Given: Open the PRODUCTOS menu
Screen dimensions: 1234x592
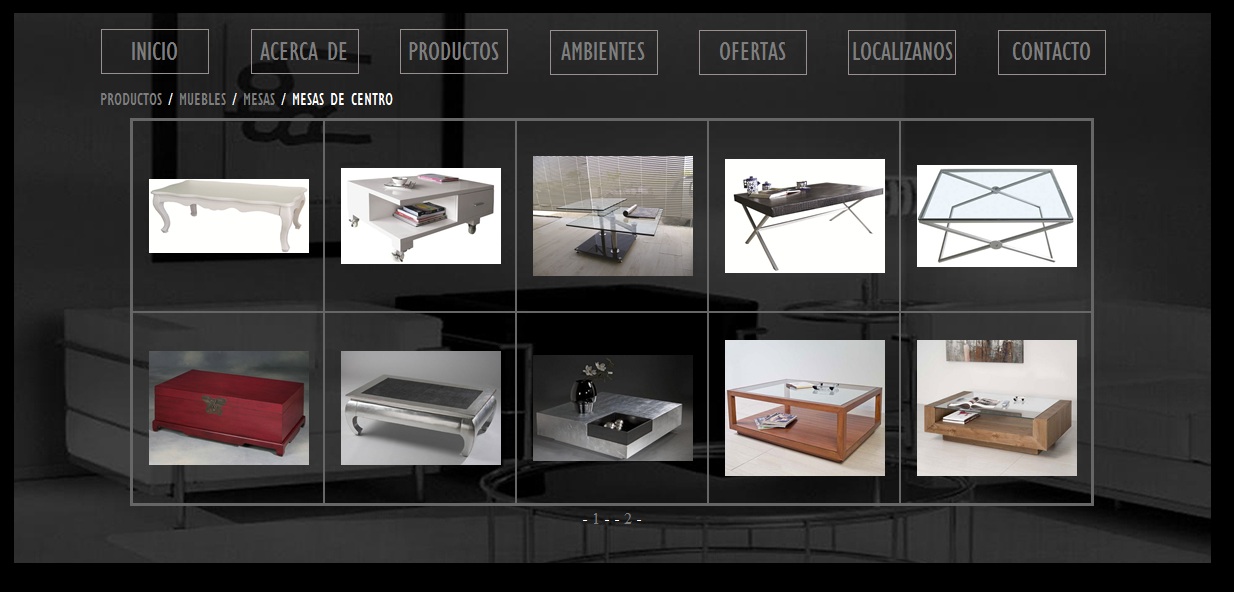Looking at the screenshot, I should click(x=453, y=51).
